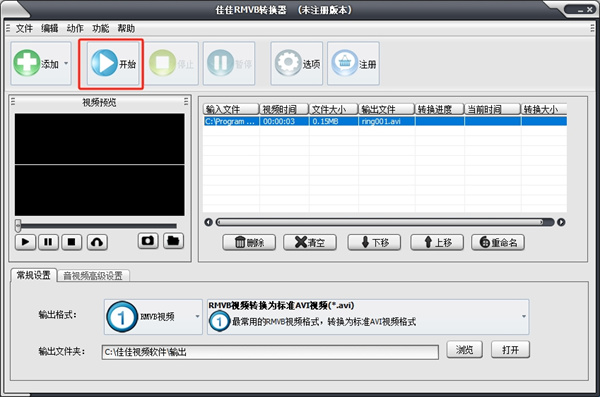The width and height of the screenshot is (600, 397).
Task: Click the 文件大小 column header
Action: [x=333, y=109]
